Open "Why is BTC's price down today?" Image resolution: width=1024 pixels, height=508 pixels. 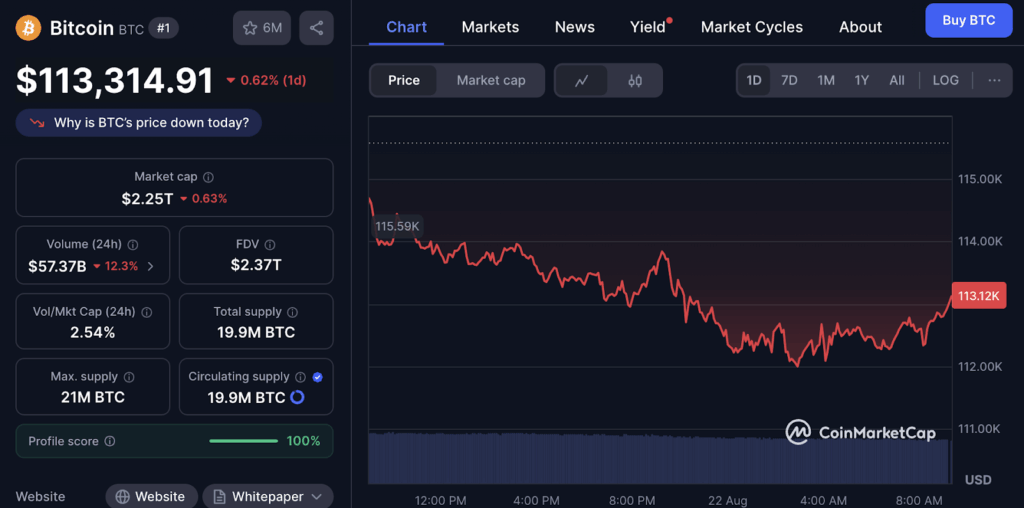click(139, 122)
